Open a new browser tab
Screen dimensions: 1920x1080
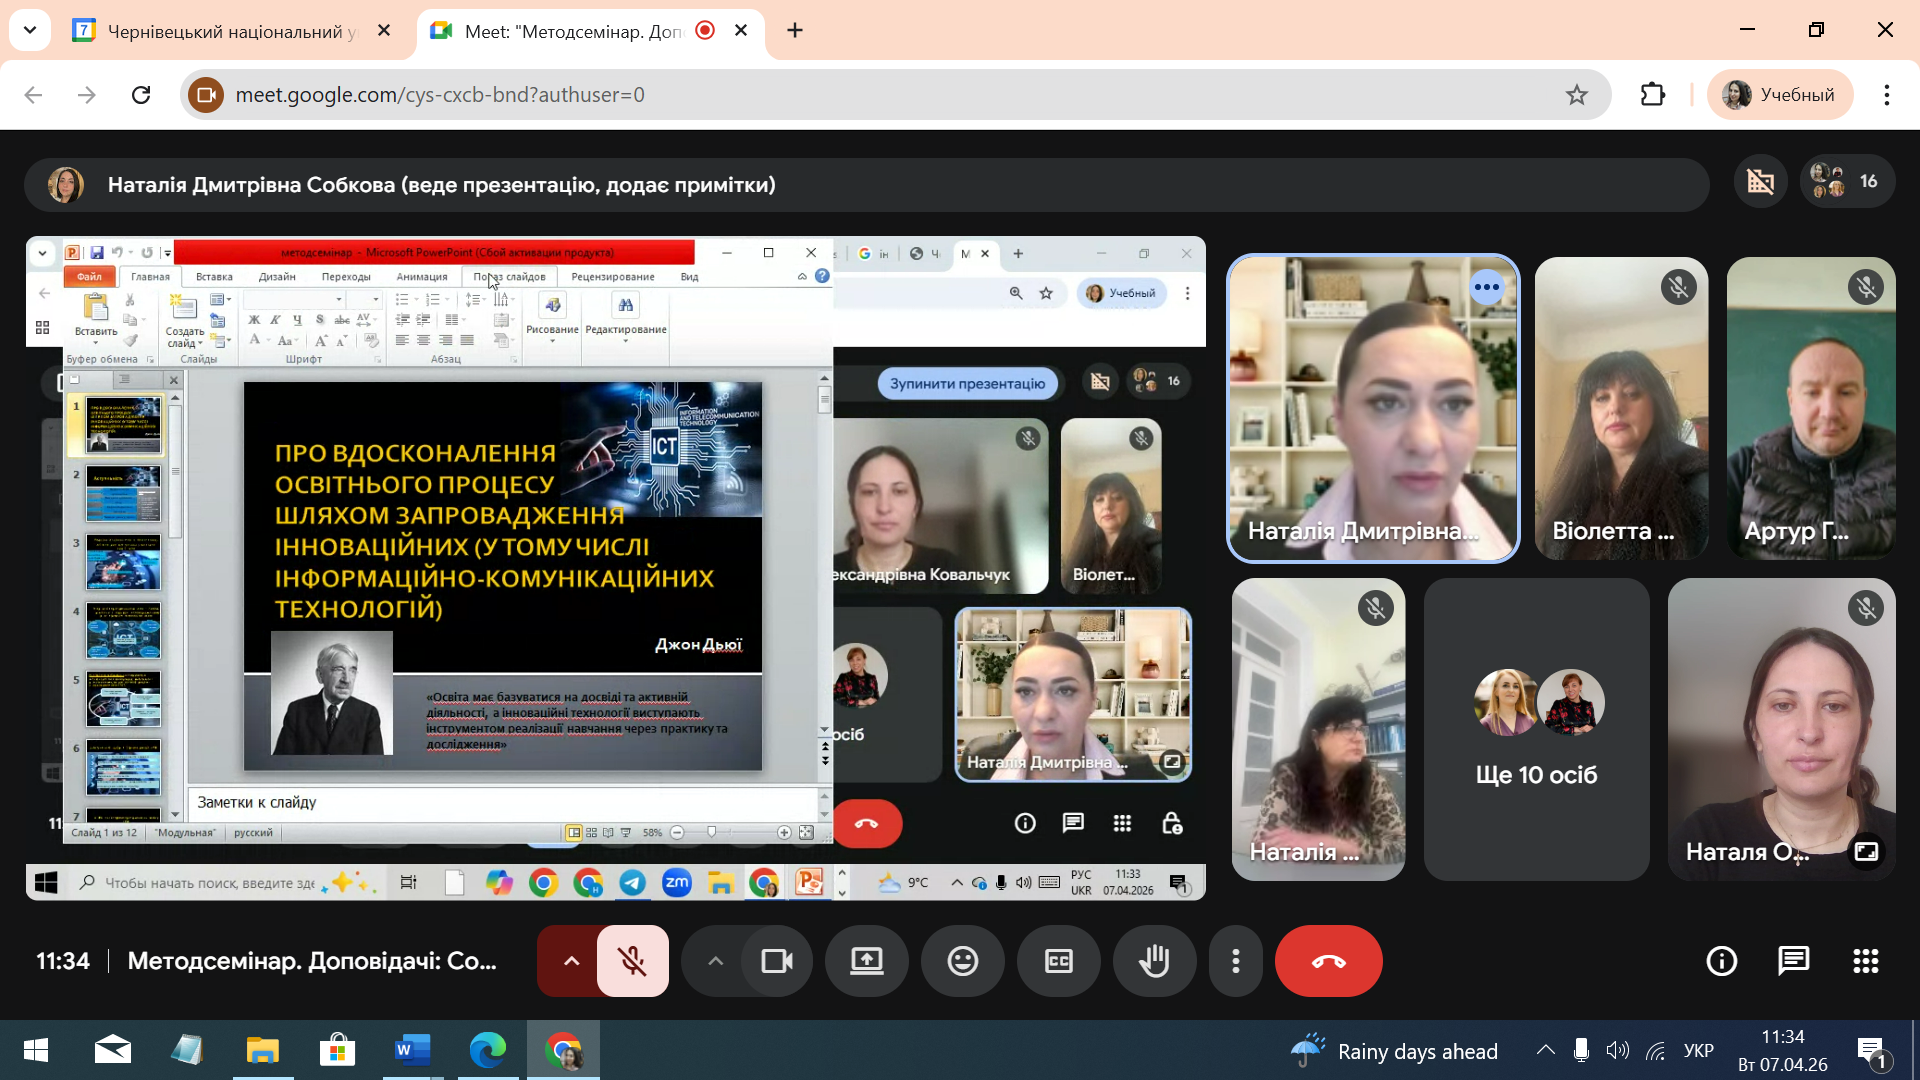795,30
